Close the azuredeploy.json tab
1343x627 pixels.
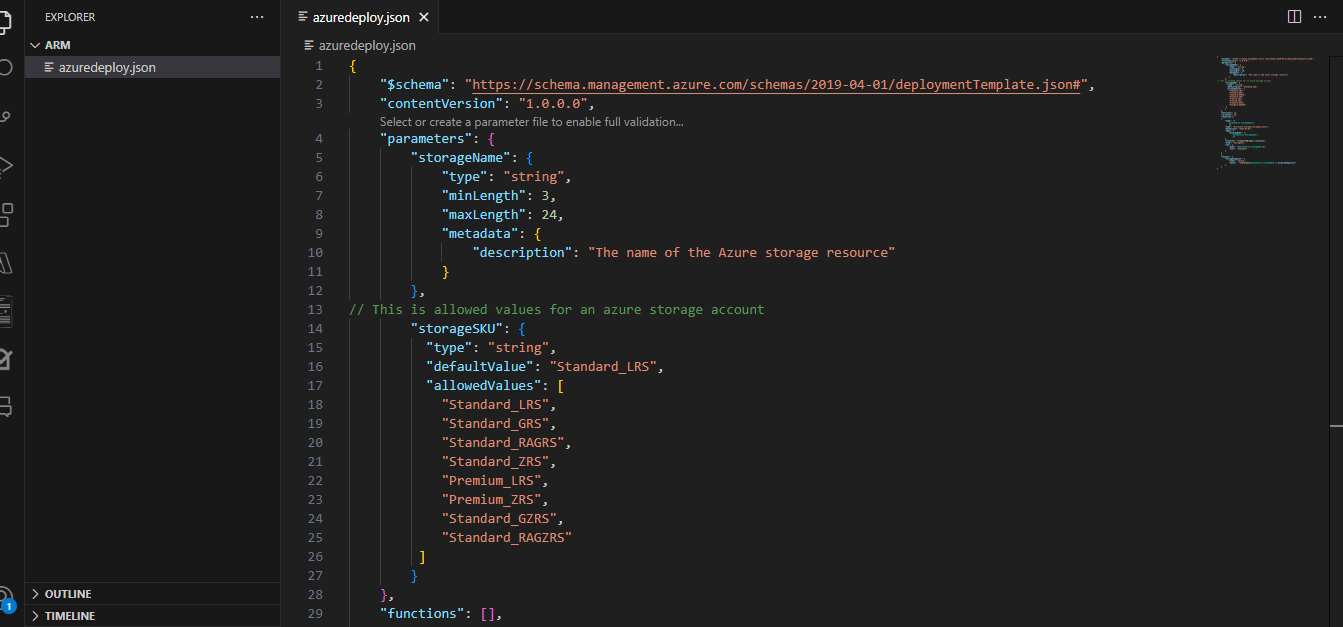pyautogui.click(x=424, y=18)
